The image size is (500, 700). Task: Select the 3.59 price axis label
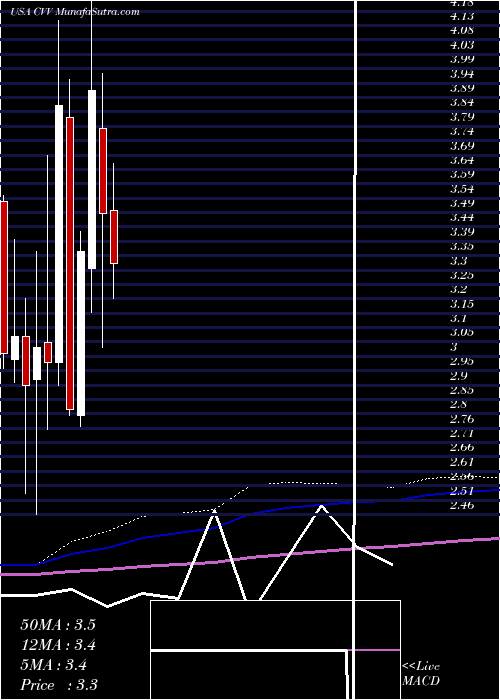click(462, 174)
